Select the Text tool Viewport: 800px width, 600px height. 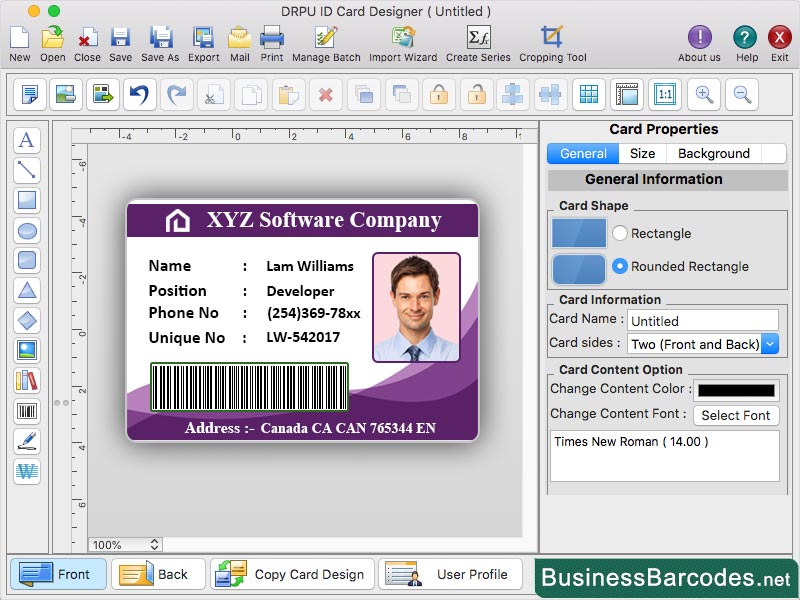pos(27,141)
